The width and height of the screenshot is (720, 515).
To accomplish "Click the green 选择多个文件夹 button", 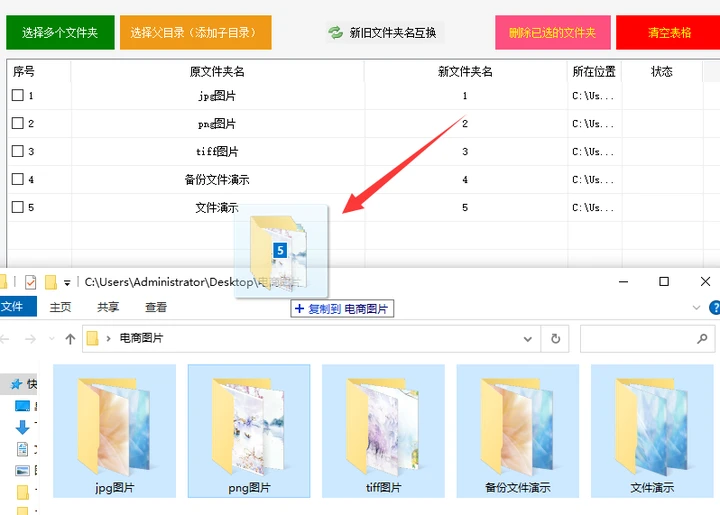I will (x=60, y=33).
